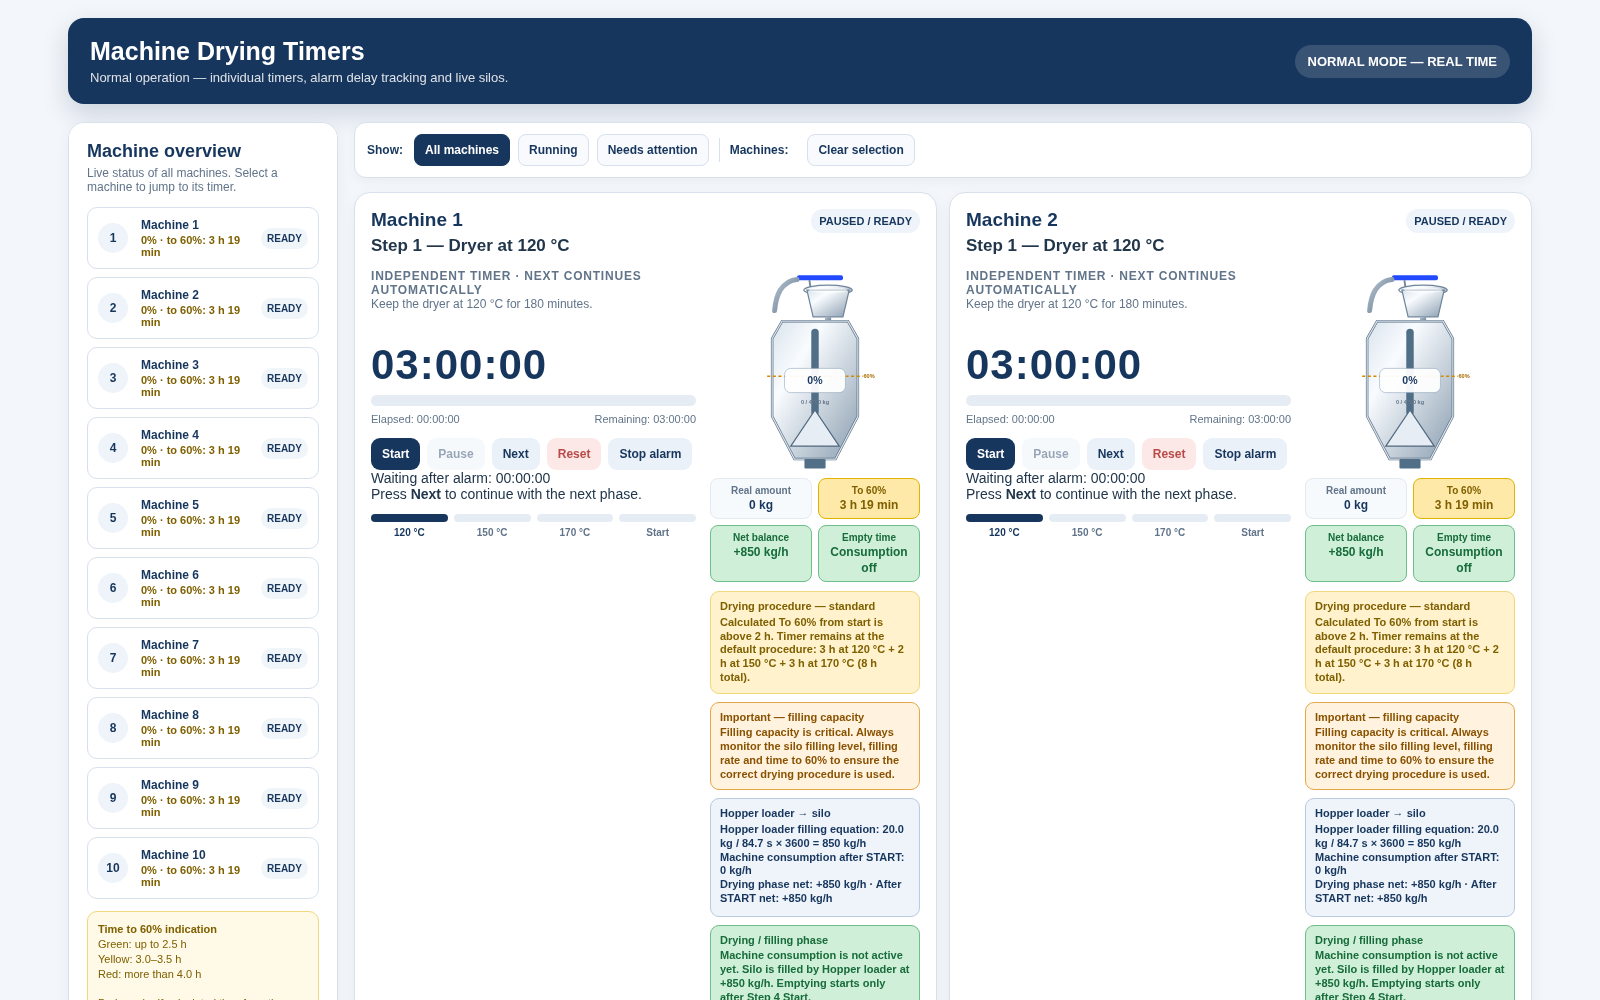
Task: Stop alarm on Machine 1
Action: (650, 454)
